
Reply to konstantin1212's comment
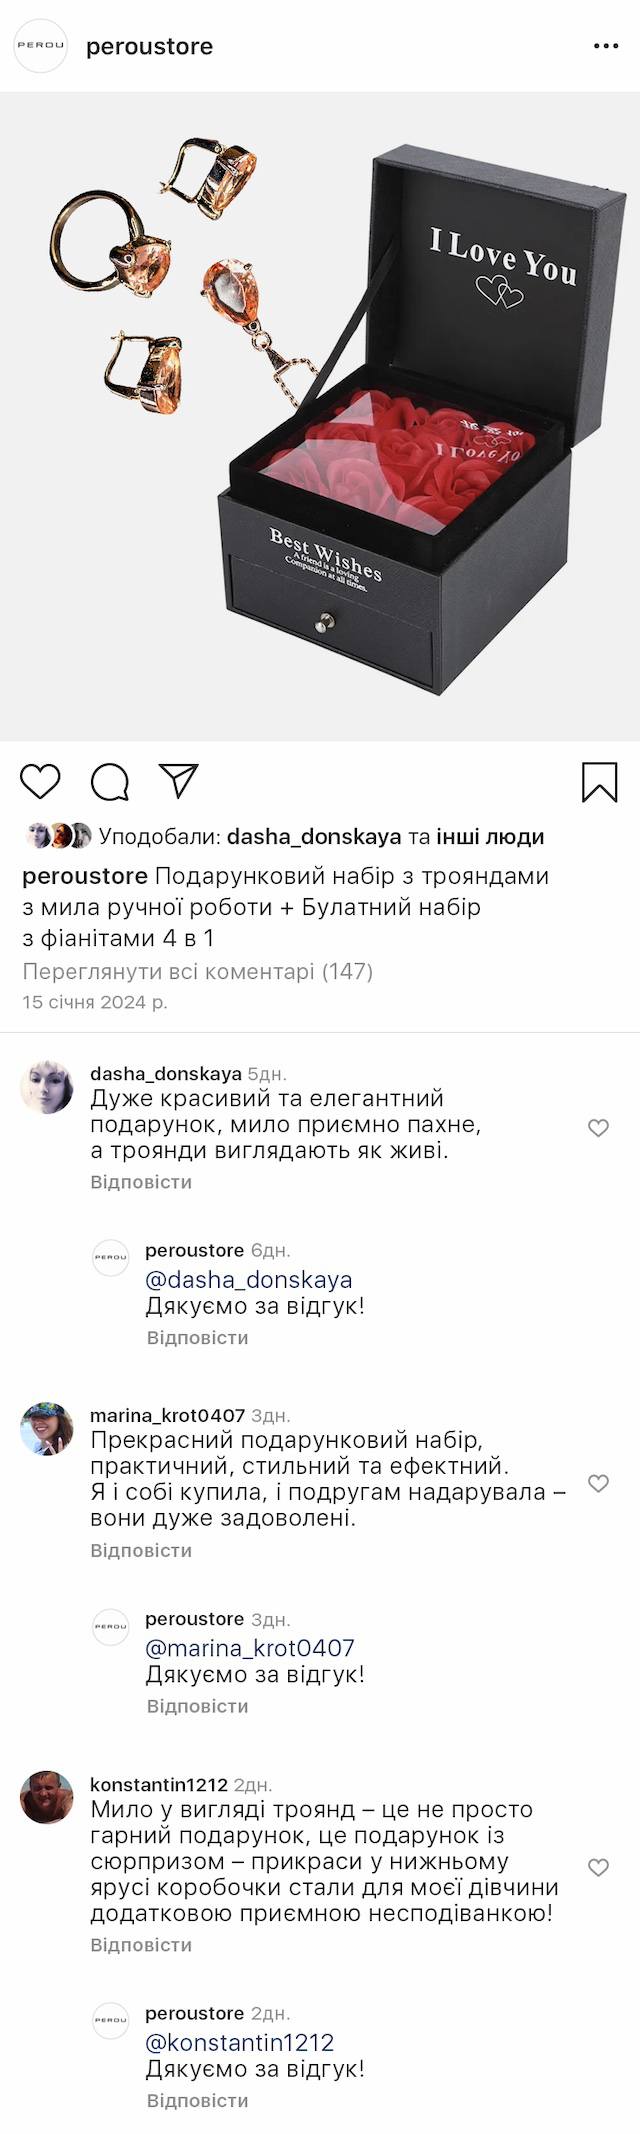pyautogui.click(x=141, y=1945)
